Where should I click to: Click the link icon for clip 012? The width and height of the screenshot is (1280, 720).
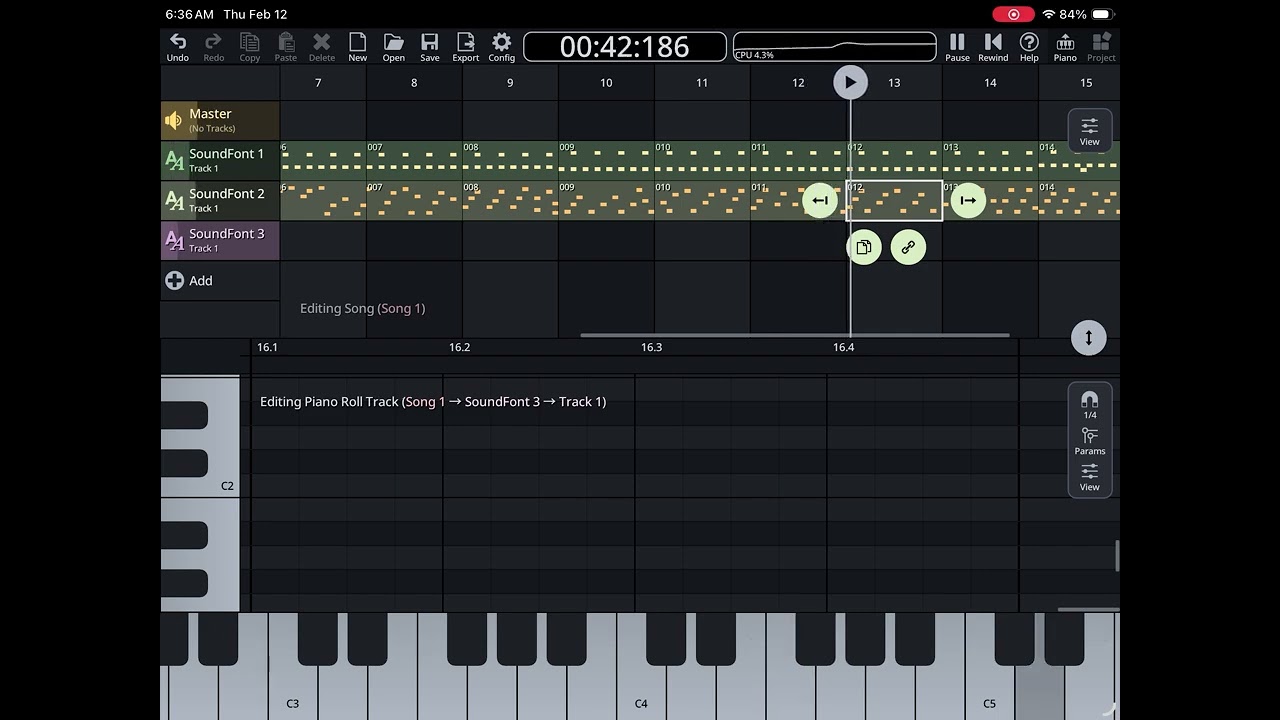pos(908,248)
